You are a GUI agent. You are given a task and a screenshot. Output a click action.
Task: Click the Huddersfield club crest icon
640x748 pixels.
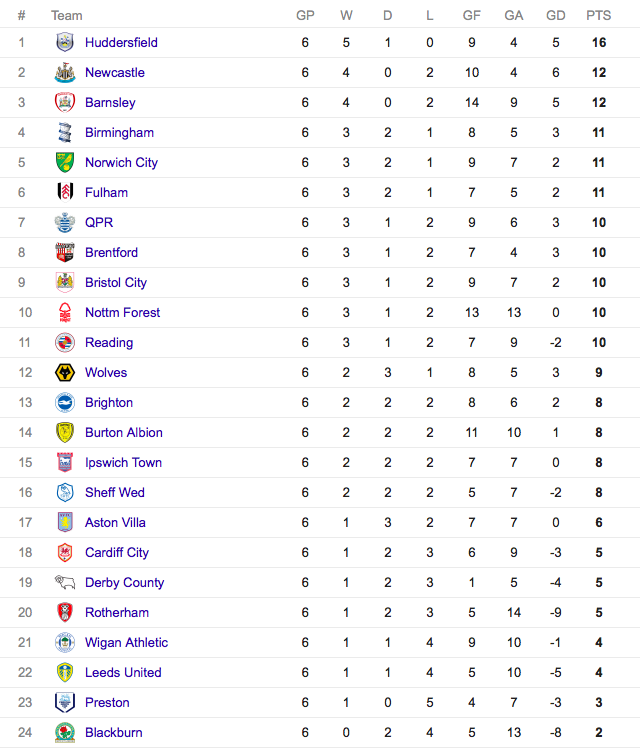(x=65, y=42)
